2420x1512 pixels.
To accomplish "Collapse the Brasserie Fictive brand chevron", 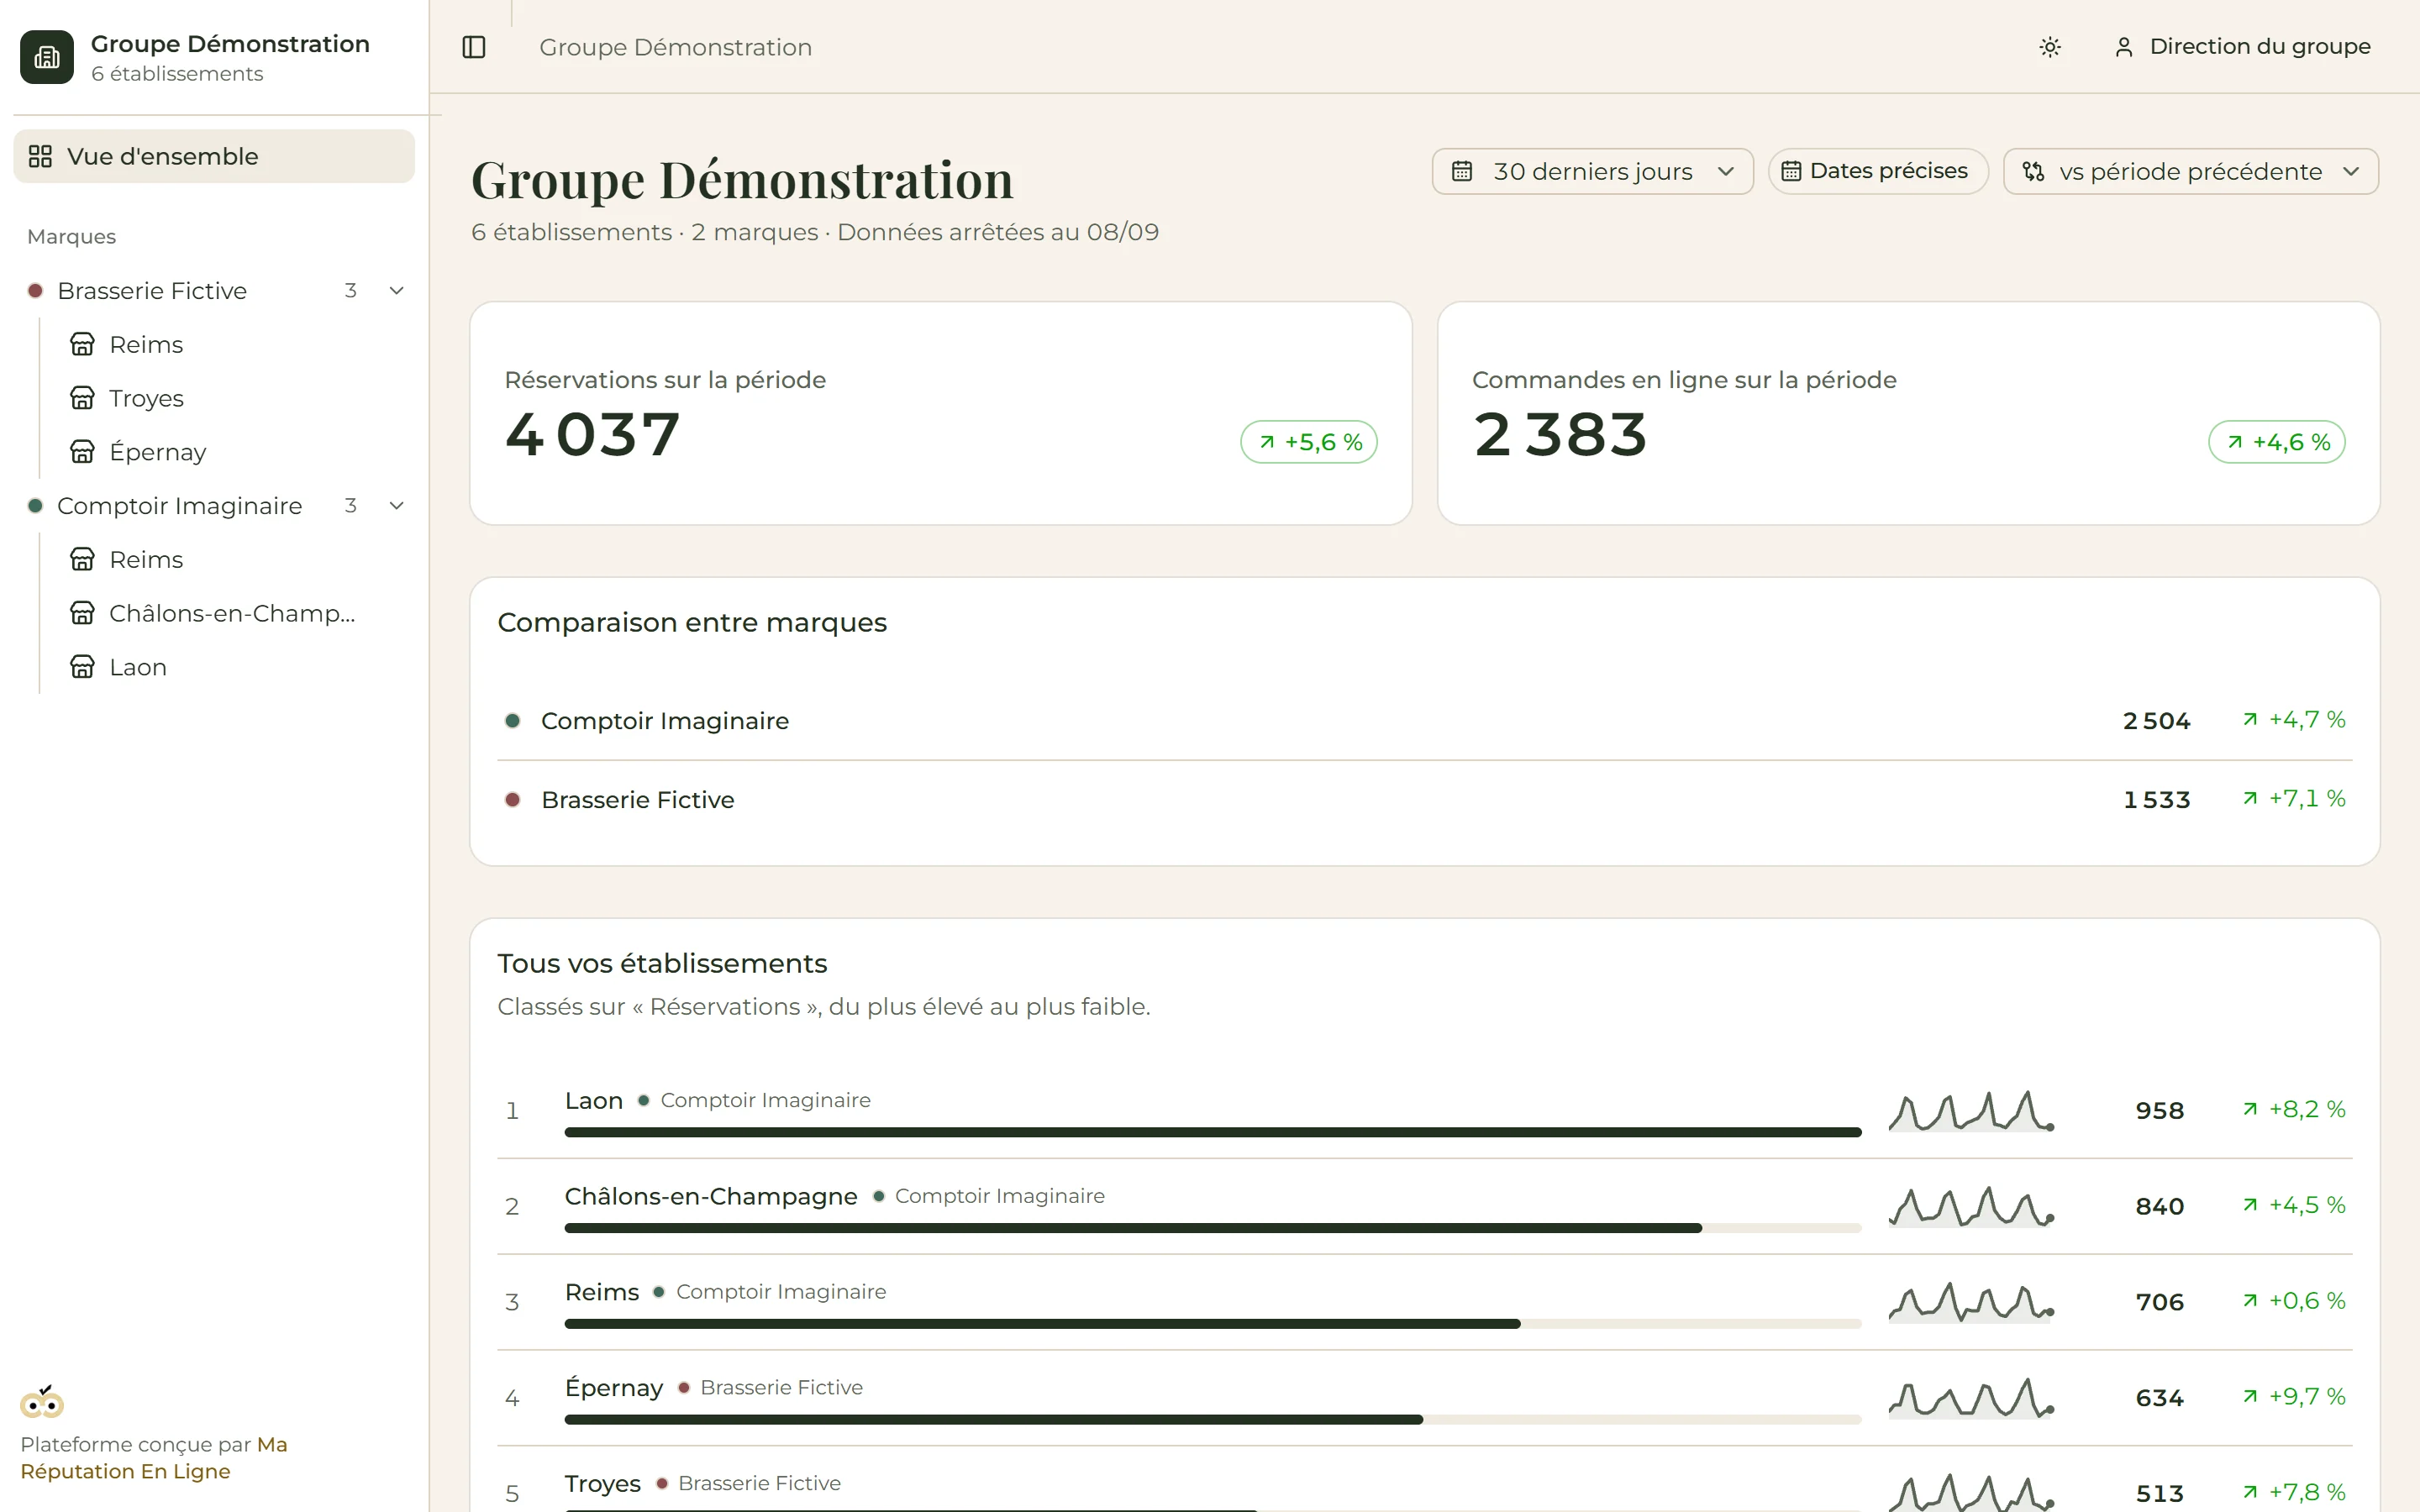I will click(397, 291).
